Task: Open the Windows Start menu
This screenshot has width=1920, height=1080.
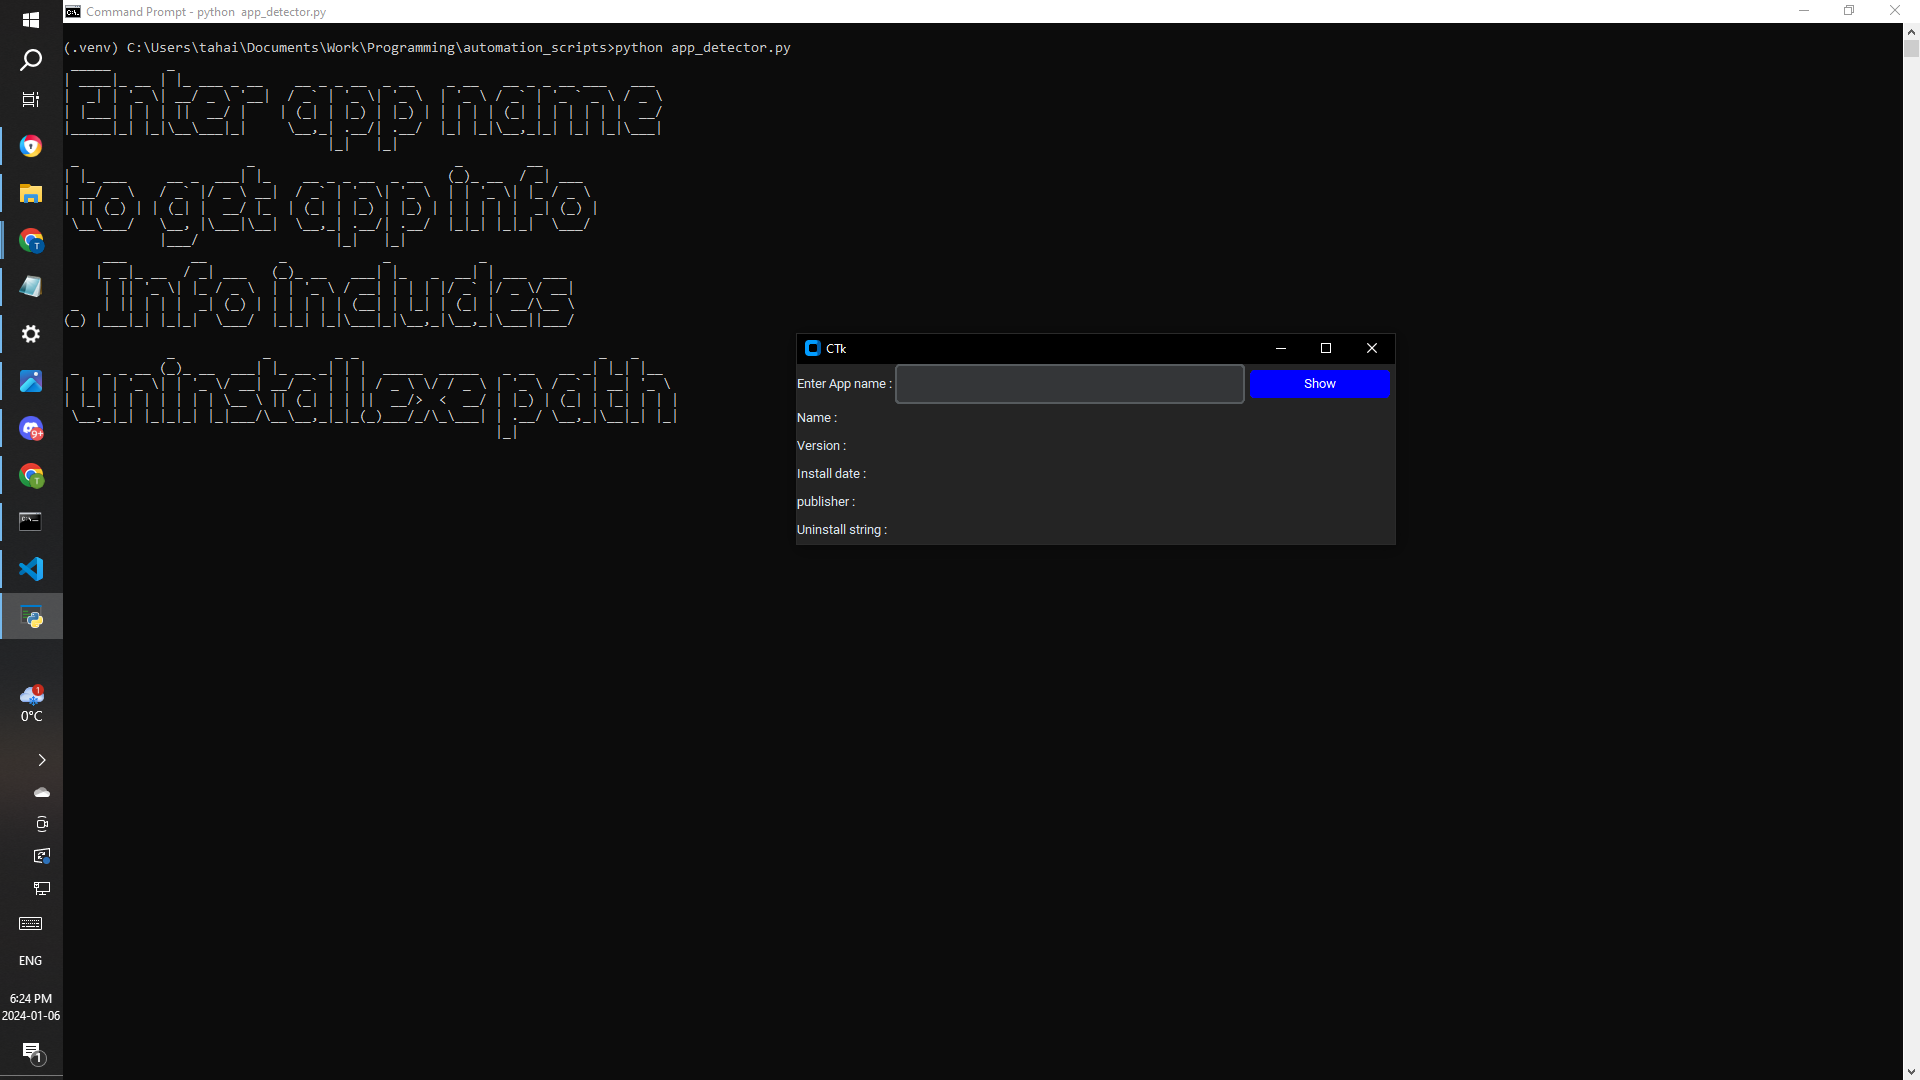Action: tap(31, 20)
